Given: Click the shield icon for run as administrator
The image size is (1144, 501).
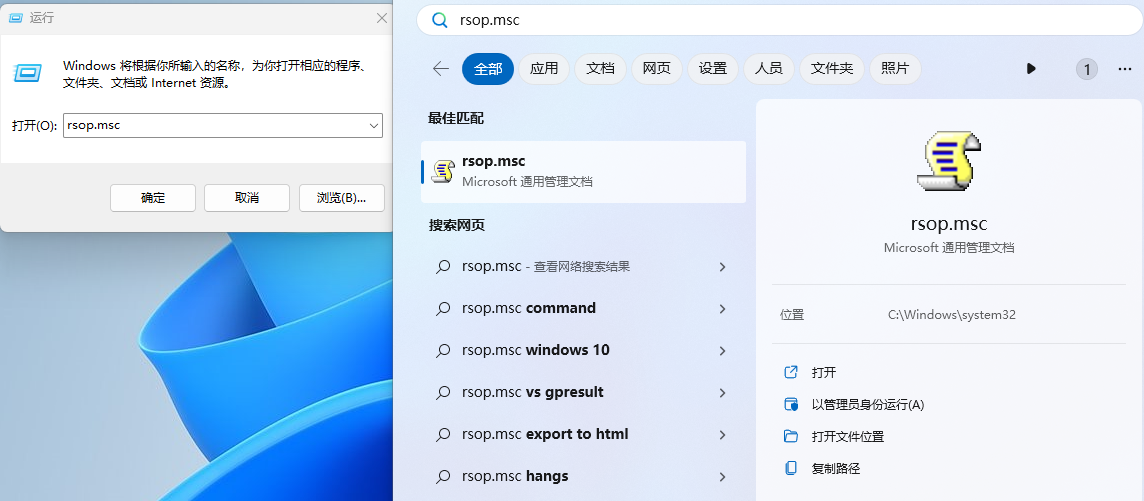Looking at the screenshot, I should pos(791,405).
